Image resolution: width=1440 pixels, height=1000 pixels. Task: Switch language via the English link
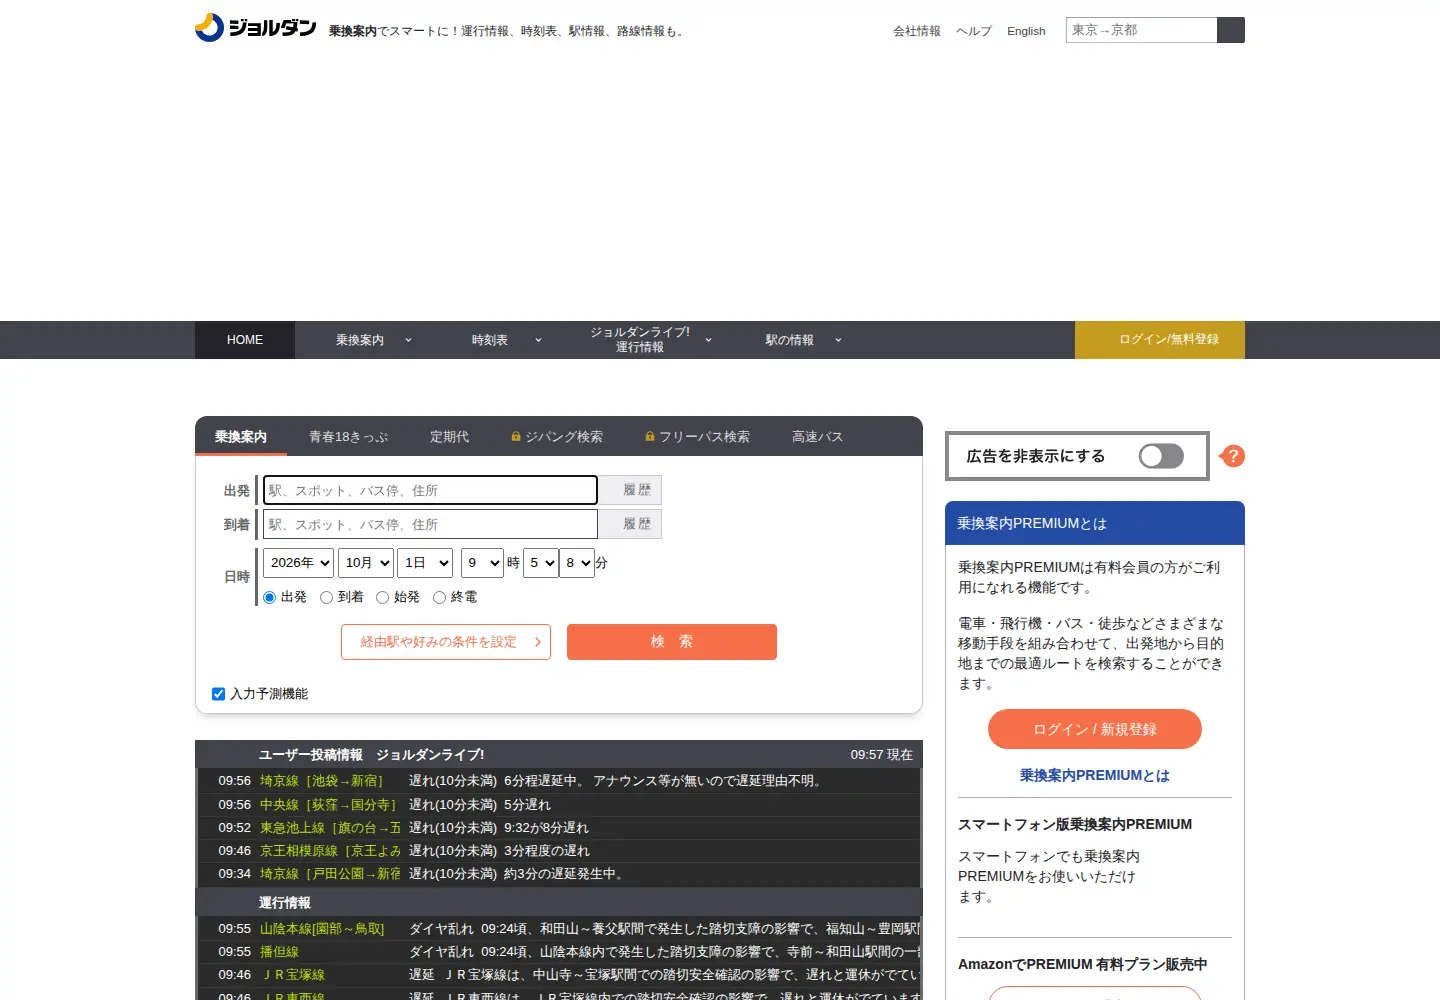click(1026, 31)
